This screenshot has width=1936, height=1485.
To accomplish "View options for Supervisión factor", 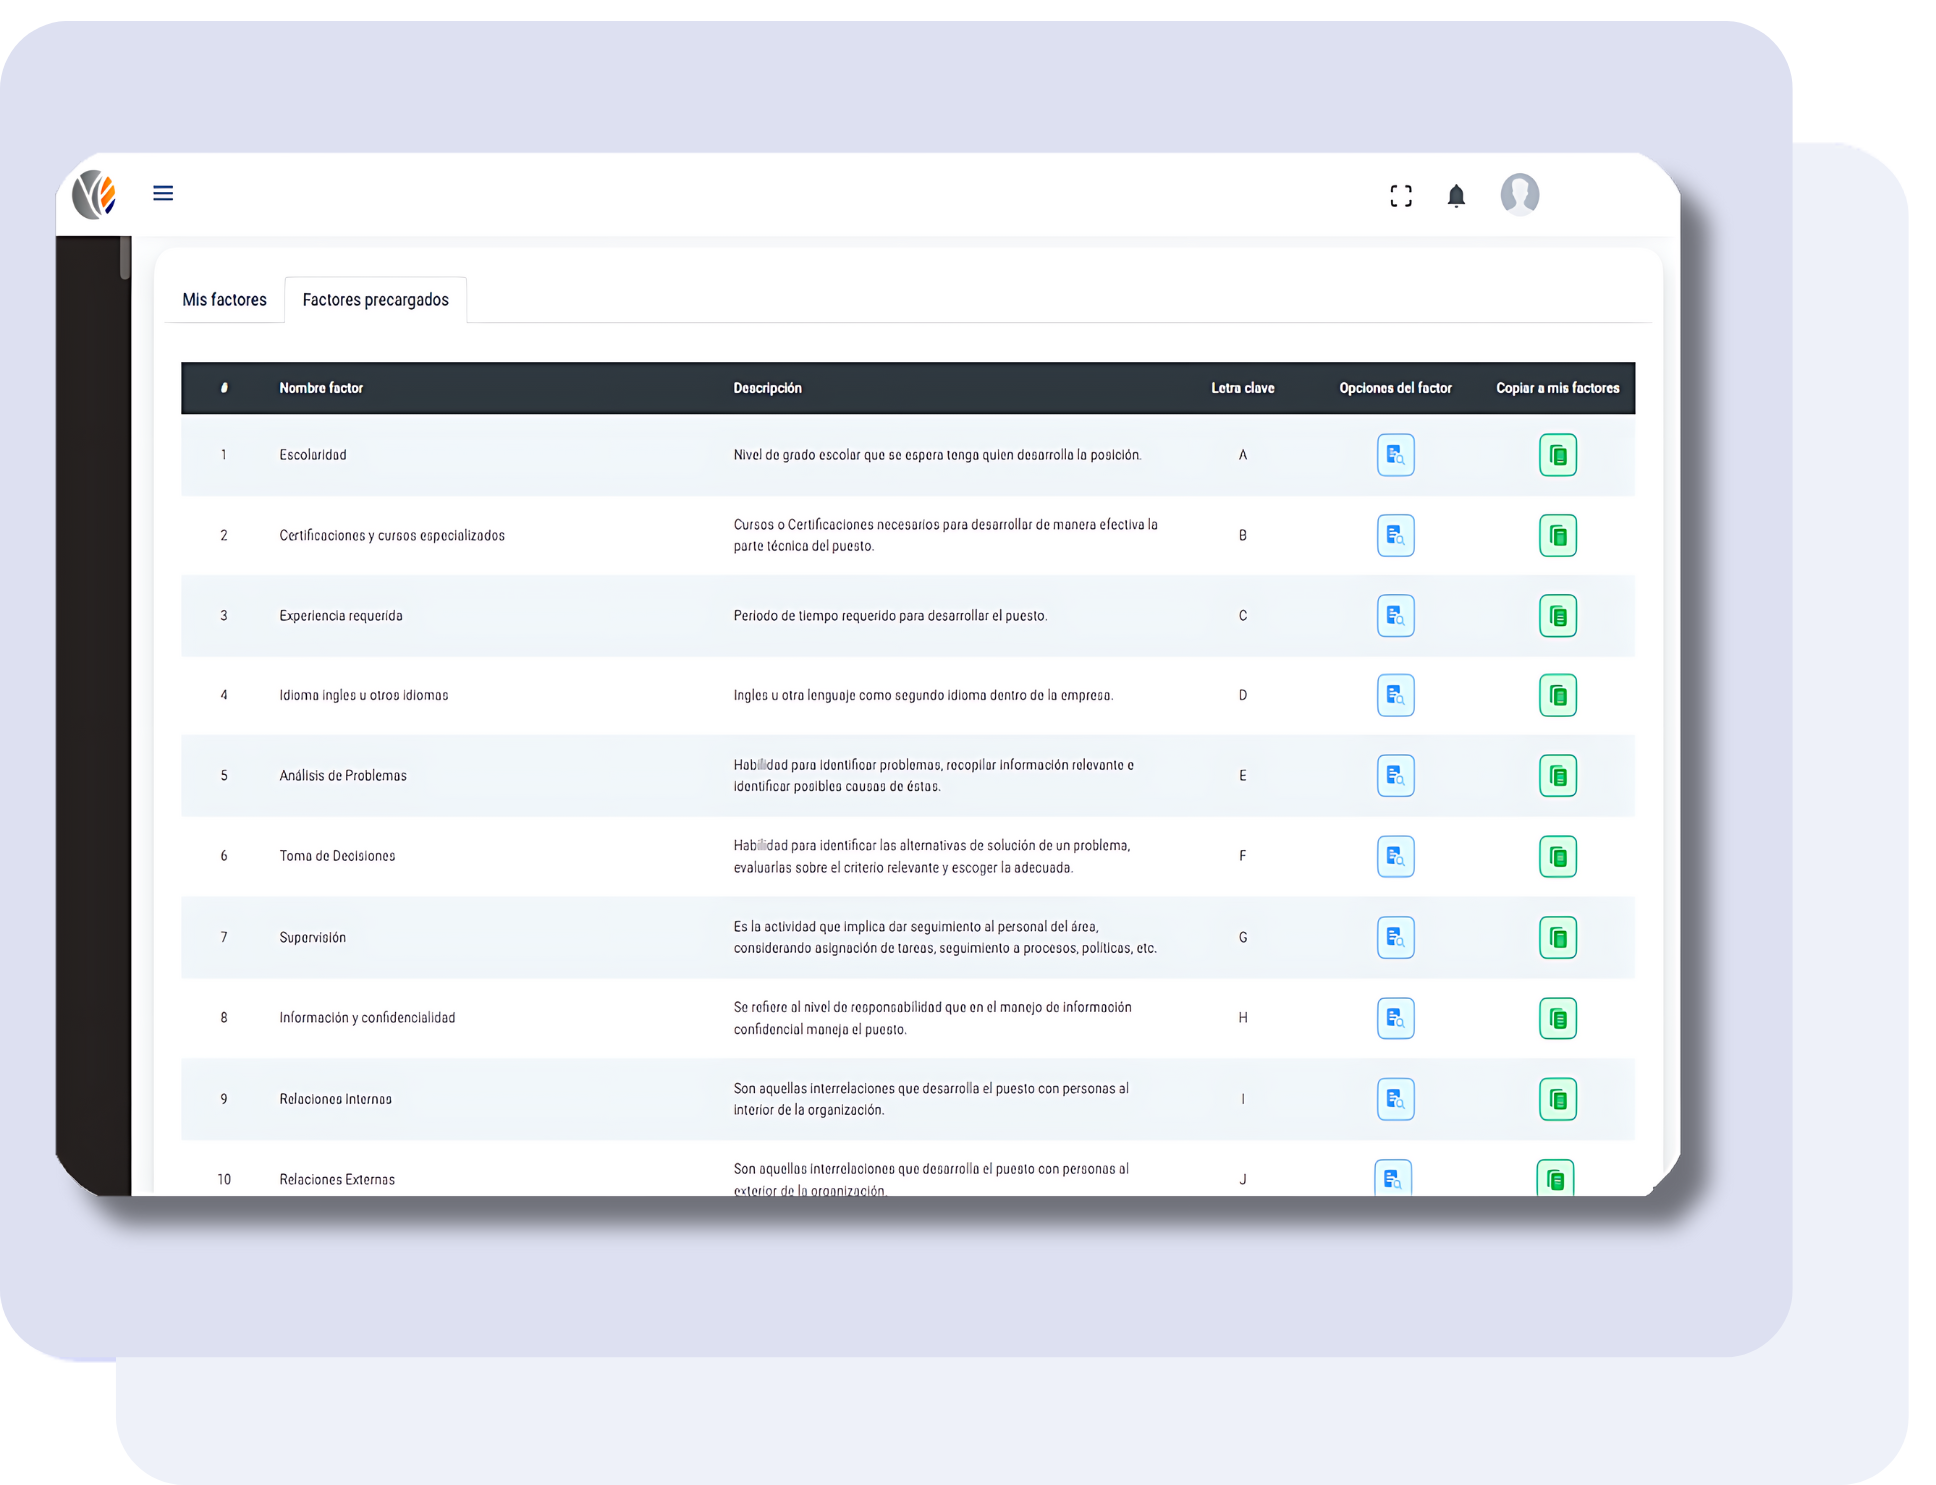I will [1395, 937].
